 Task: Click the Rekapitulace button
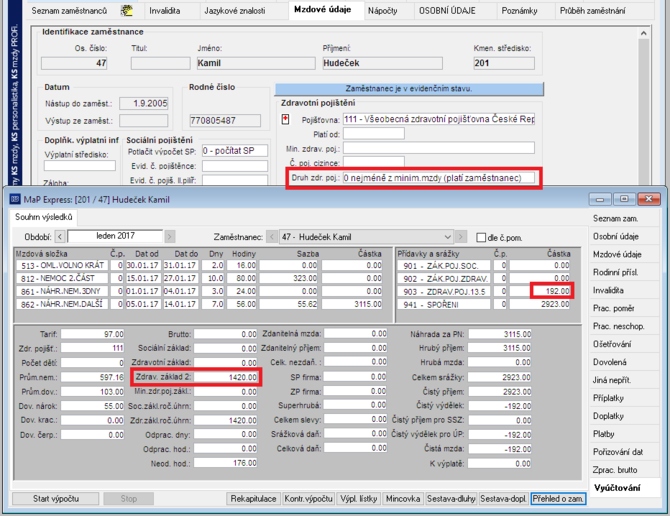pyautogui.click(x=253, y=498)
